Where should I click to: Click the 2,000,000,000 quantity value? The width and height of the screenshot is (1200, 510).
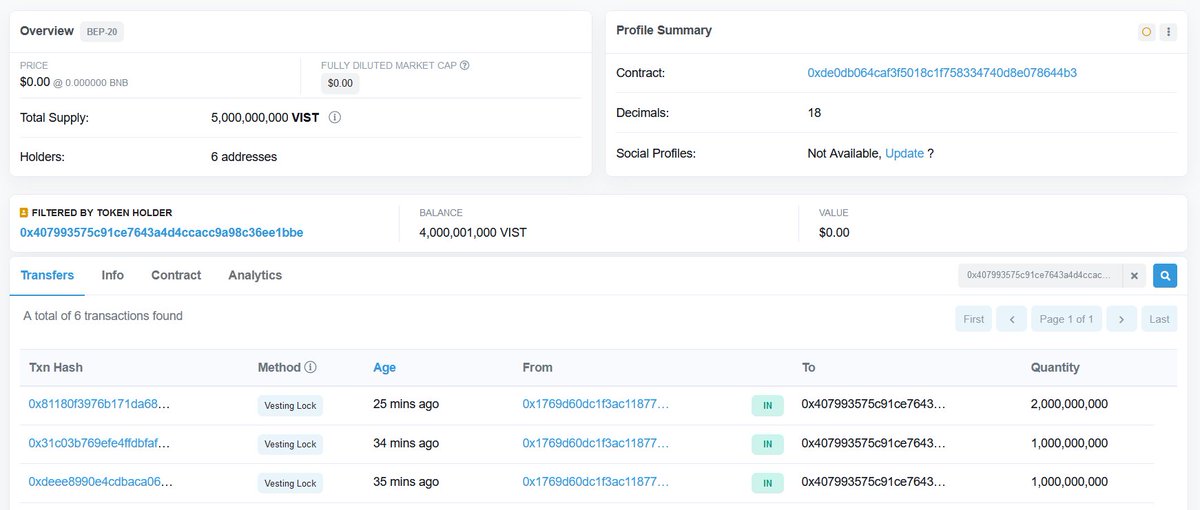pos(1069,404)
